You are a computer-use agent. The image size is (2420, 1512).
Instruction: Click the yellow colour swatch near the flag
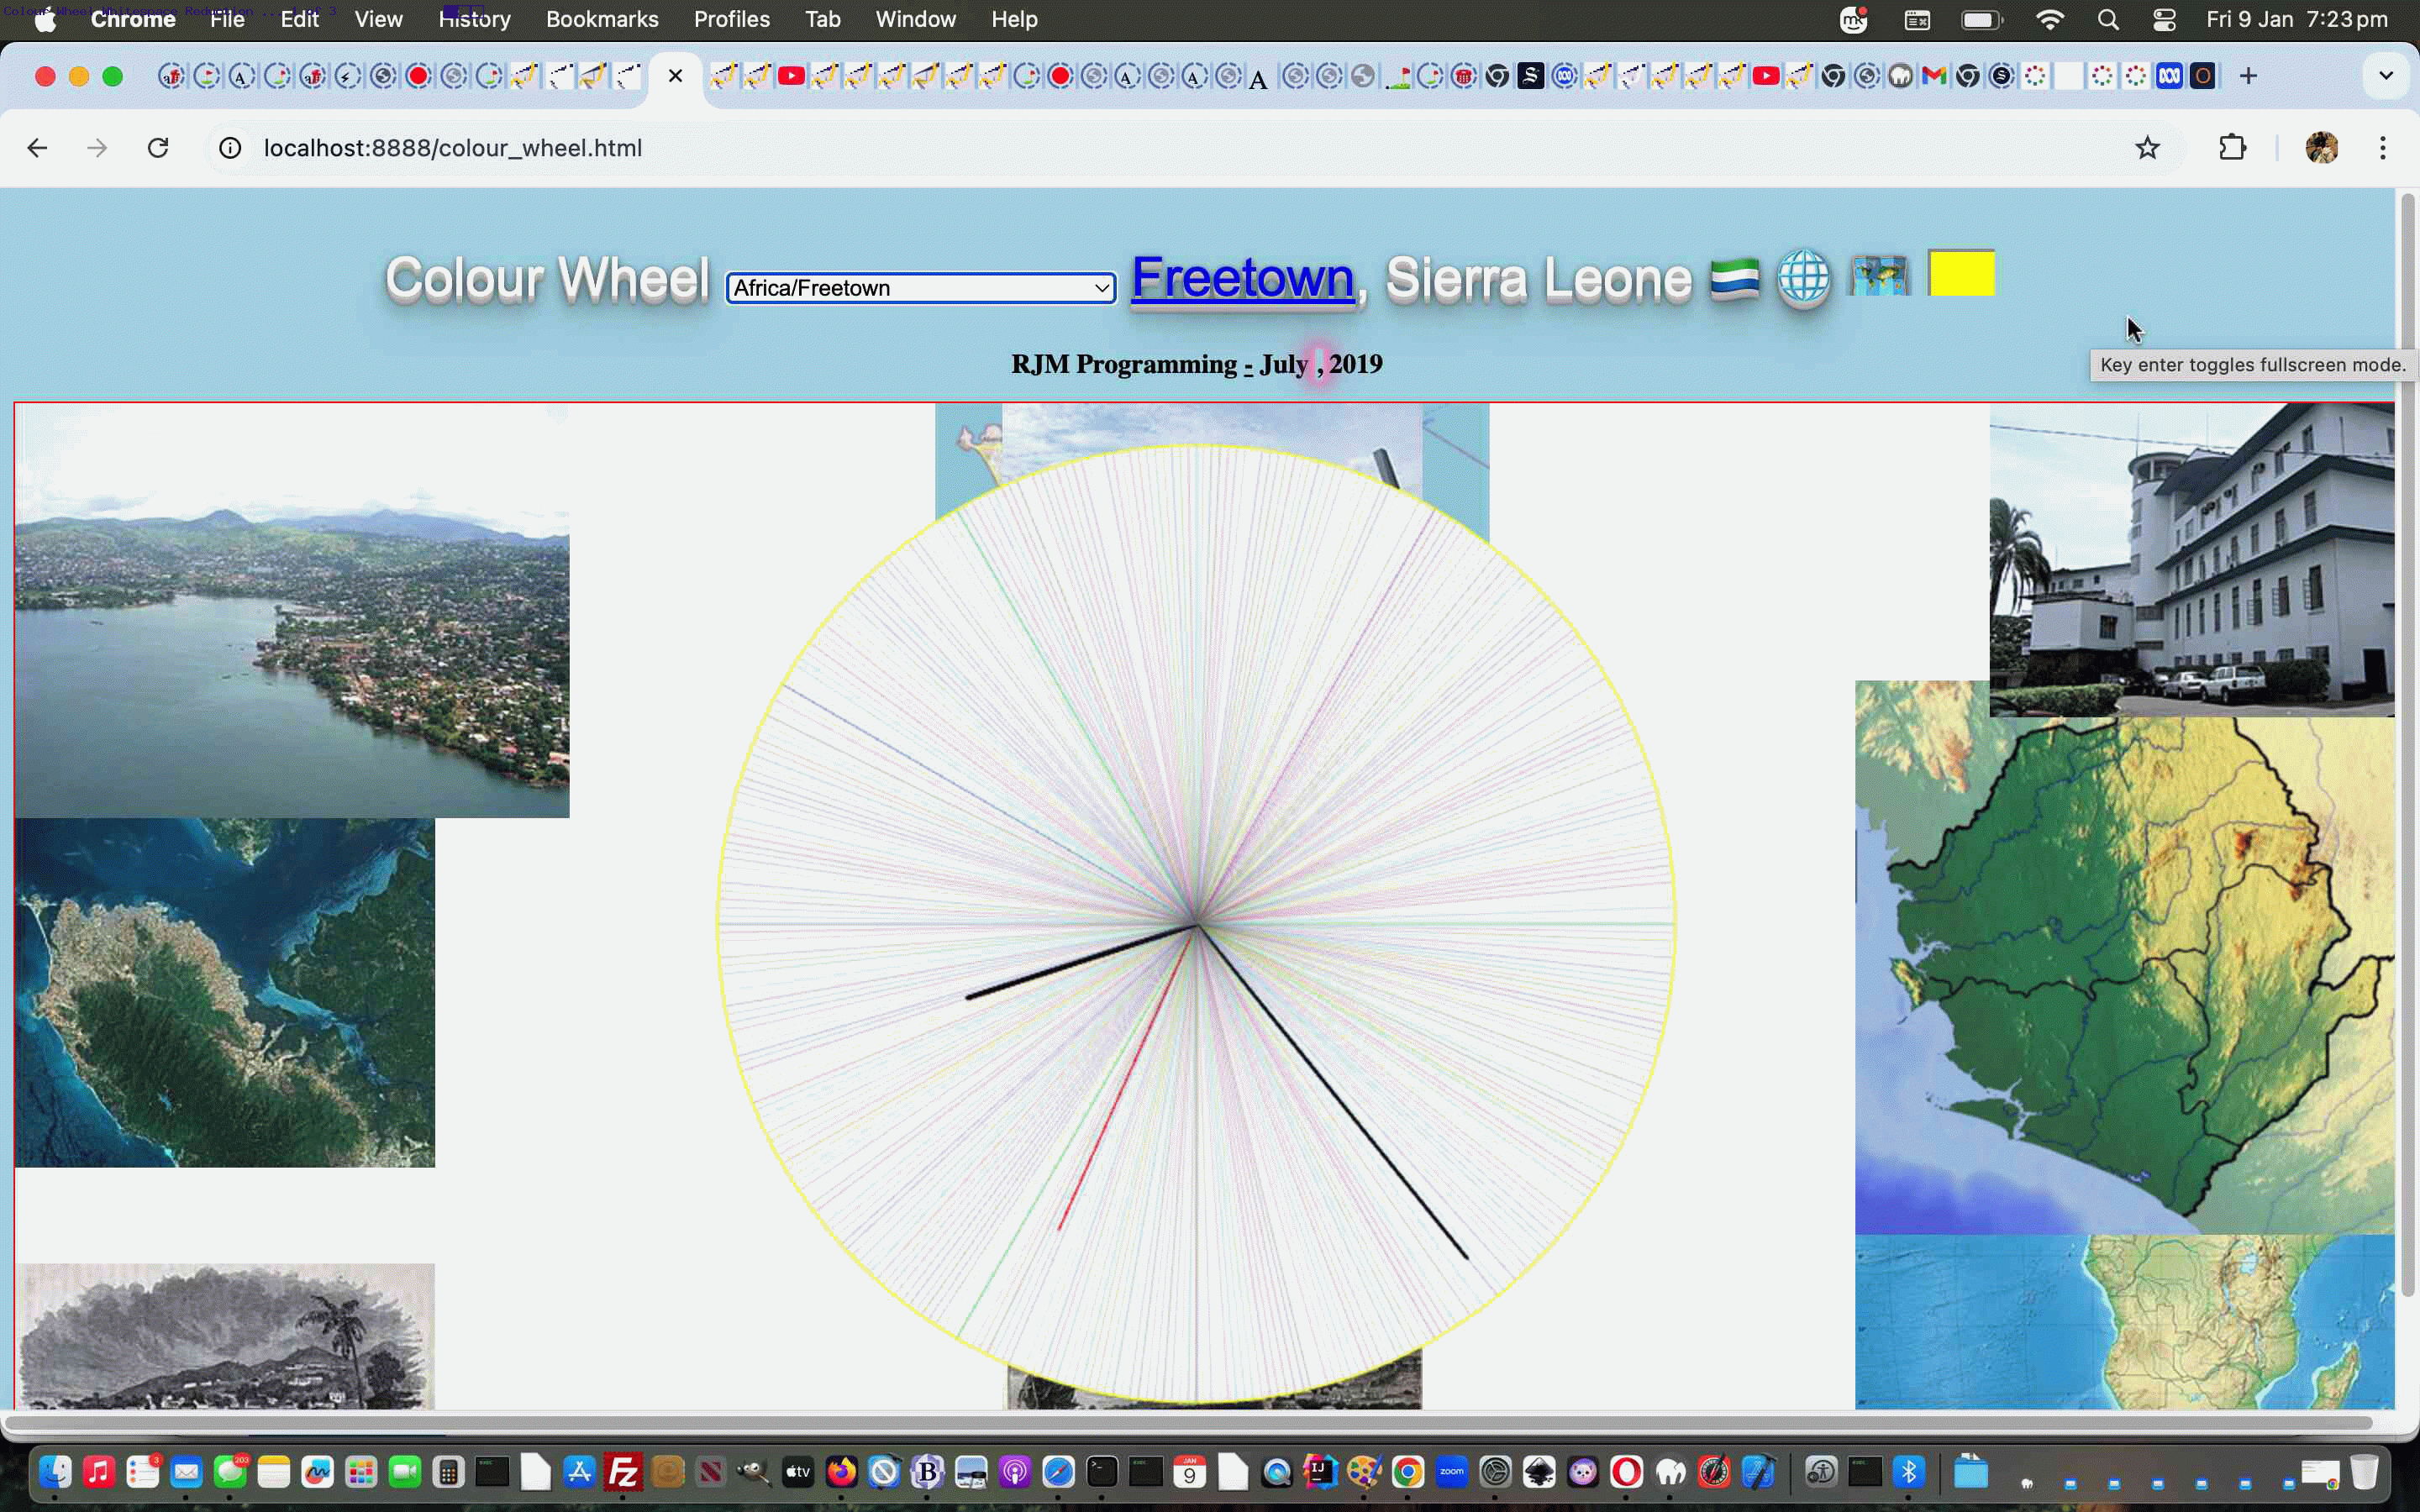1960,272
